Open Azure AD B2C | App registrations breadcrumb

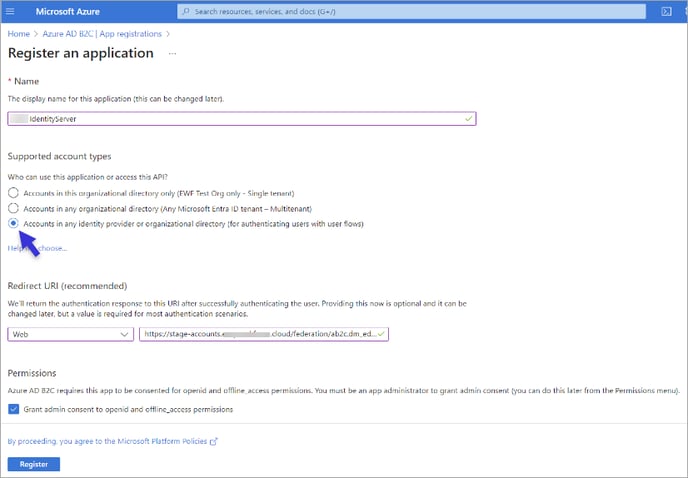[x=102, y=34]
